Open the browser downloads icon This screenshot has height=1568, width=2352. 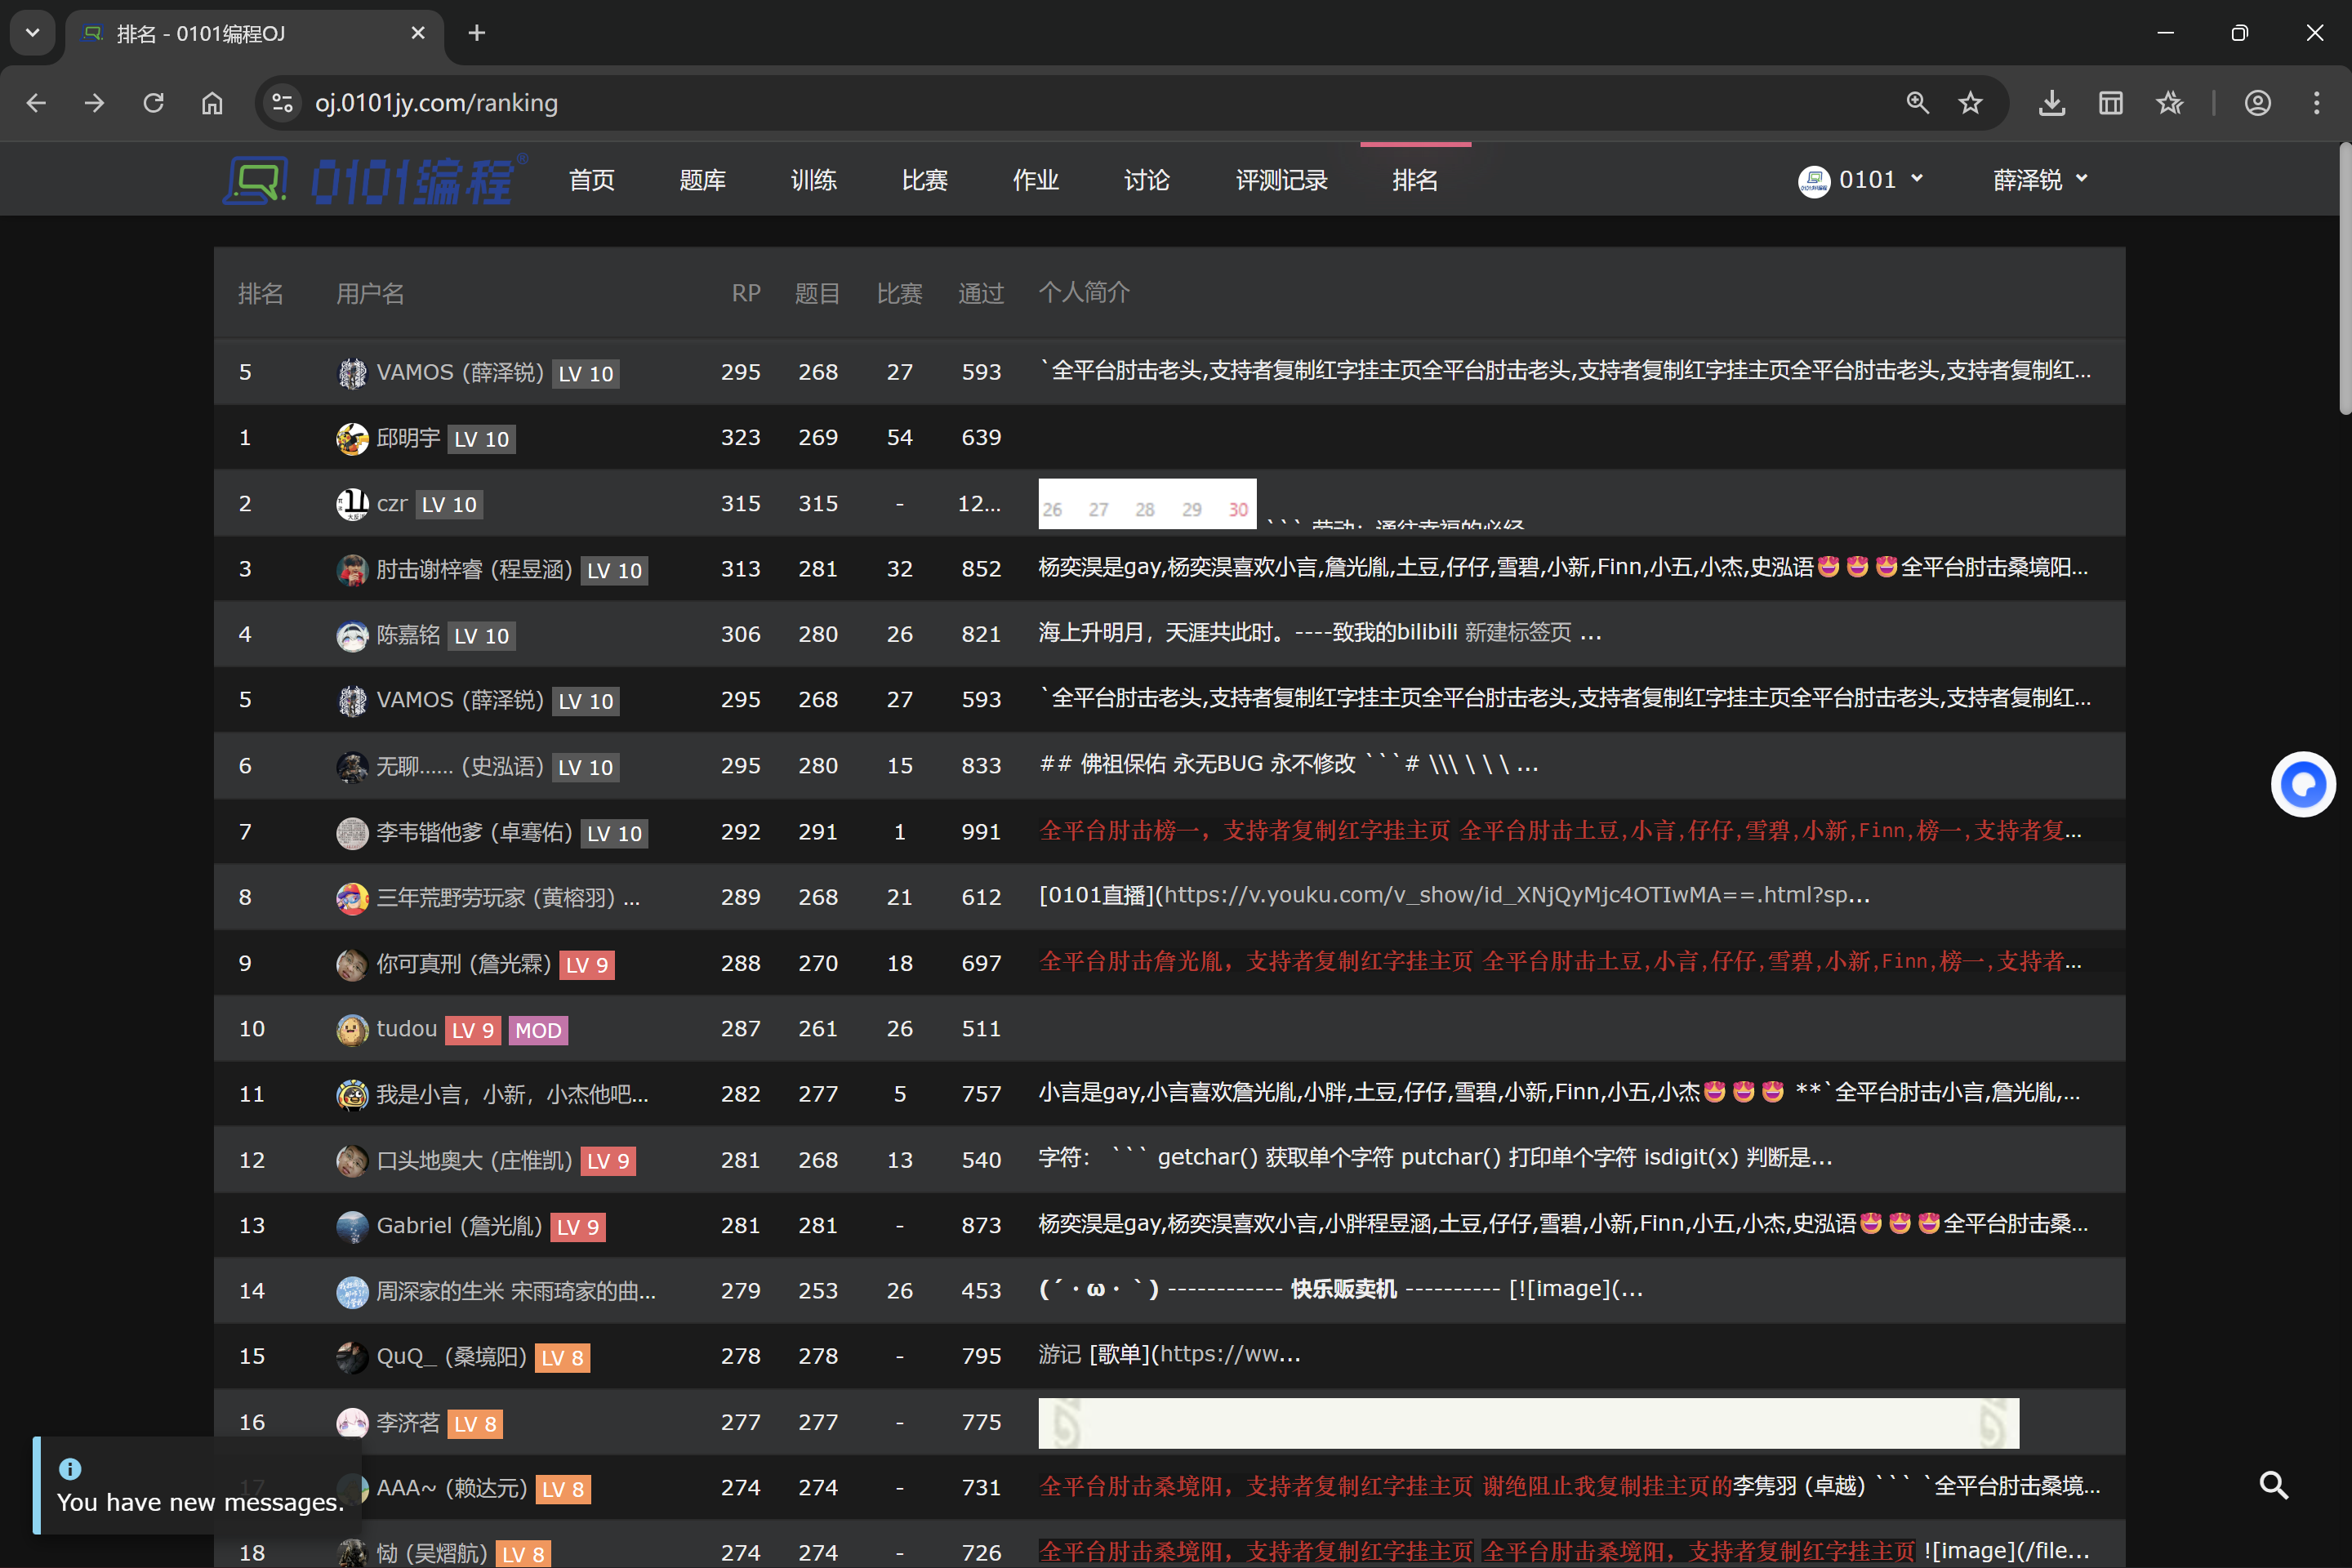[2052, 103]
